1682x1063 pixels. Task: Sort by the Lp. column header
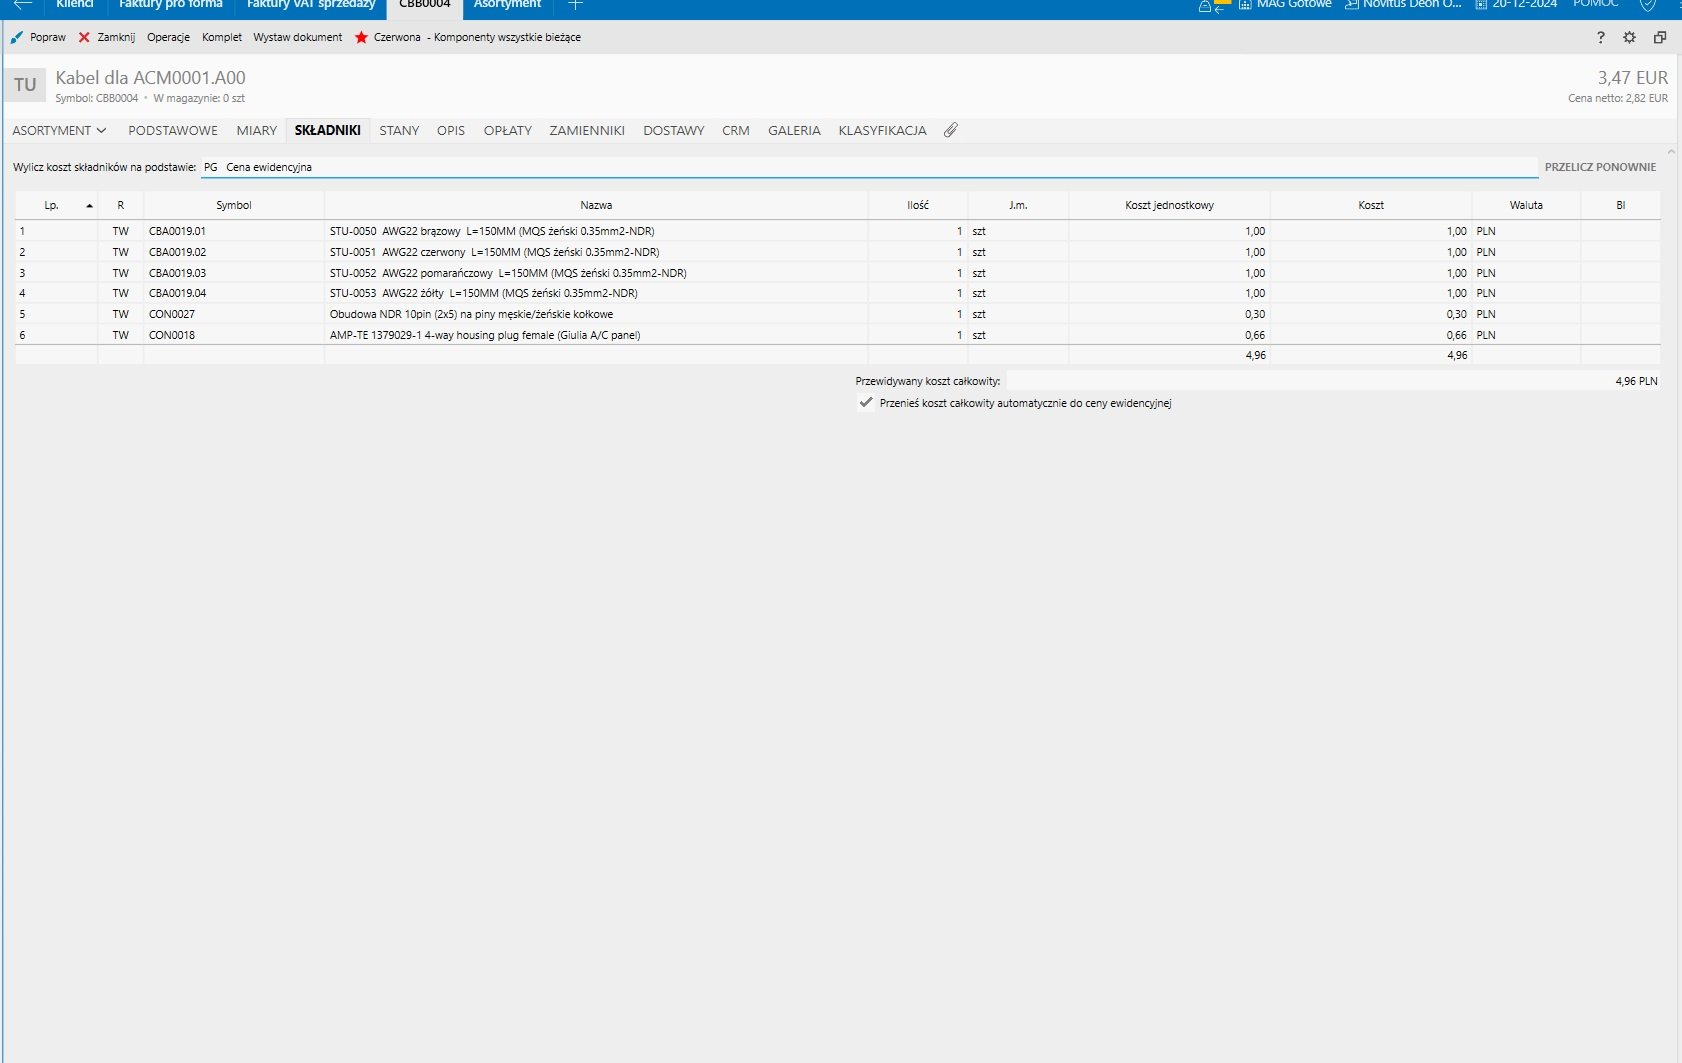coord(52,205)
